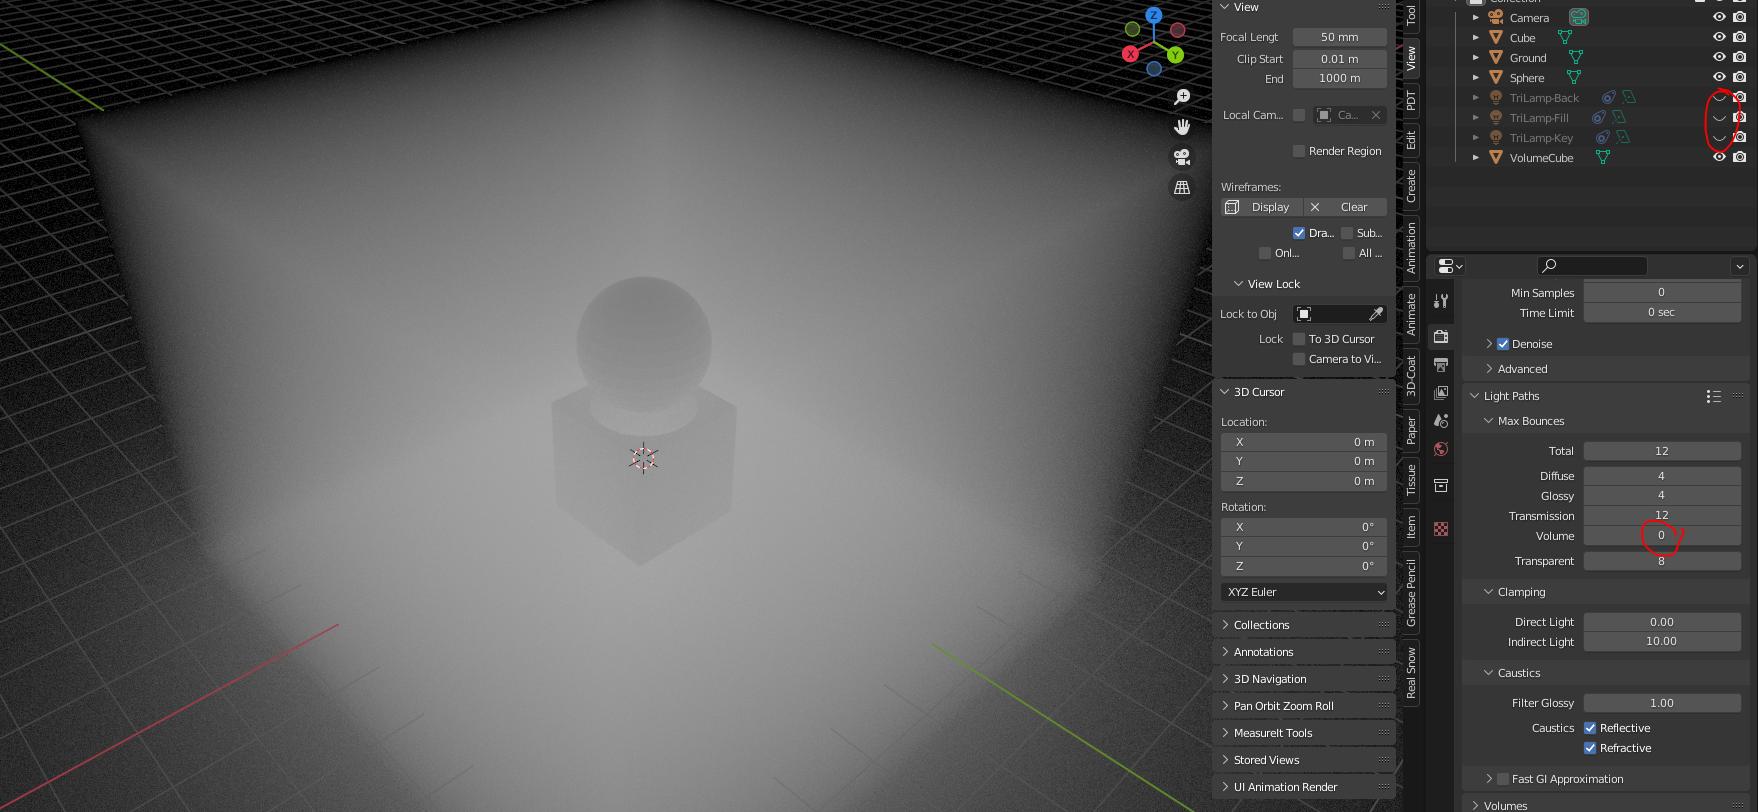The image size is (1758, 812).
Task: Toggle camera view in viewport
Action: pyautogui.click(x=1182, y=157)
